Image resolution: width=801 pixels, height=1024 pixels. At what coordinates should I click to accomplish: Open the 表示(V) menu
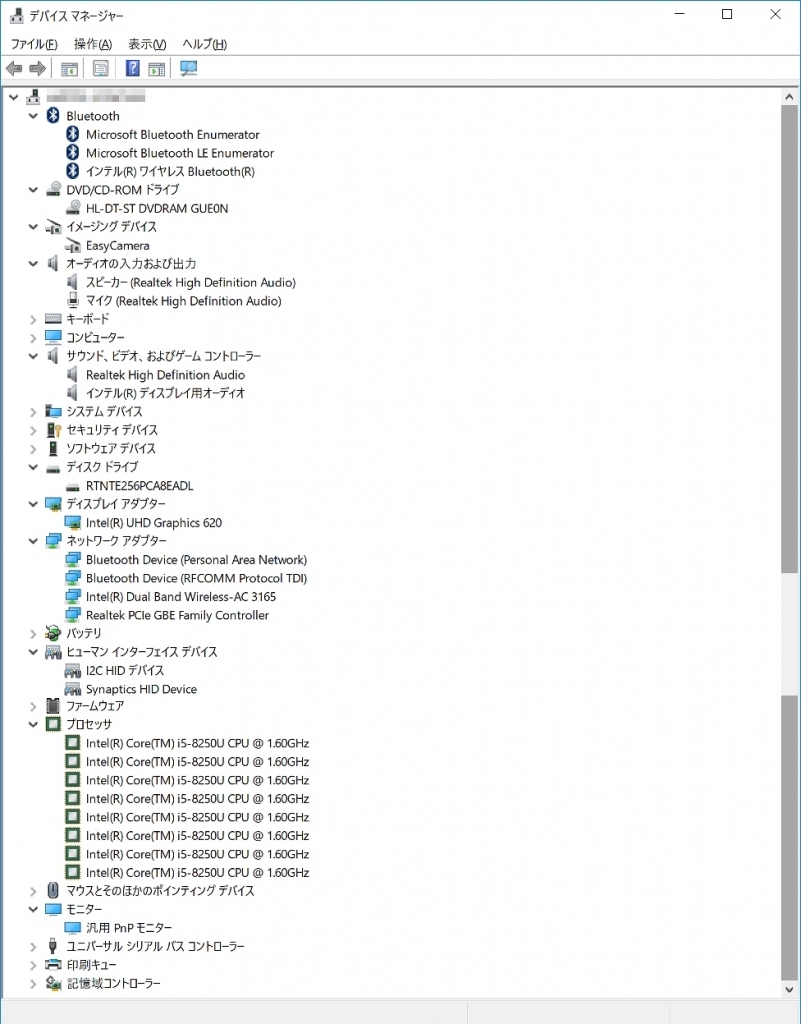pyautogui.click(x=147, y=44)
